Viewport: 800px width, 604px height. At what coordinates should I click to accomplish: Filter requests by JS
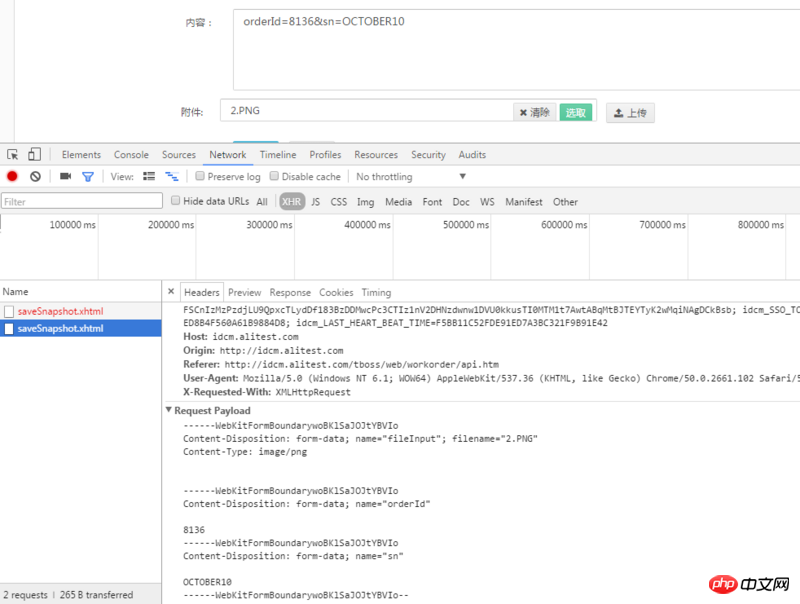click(315, 202)
